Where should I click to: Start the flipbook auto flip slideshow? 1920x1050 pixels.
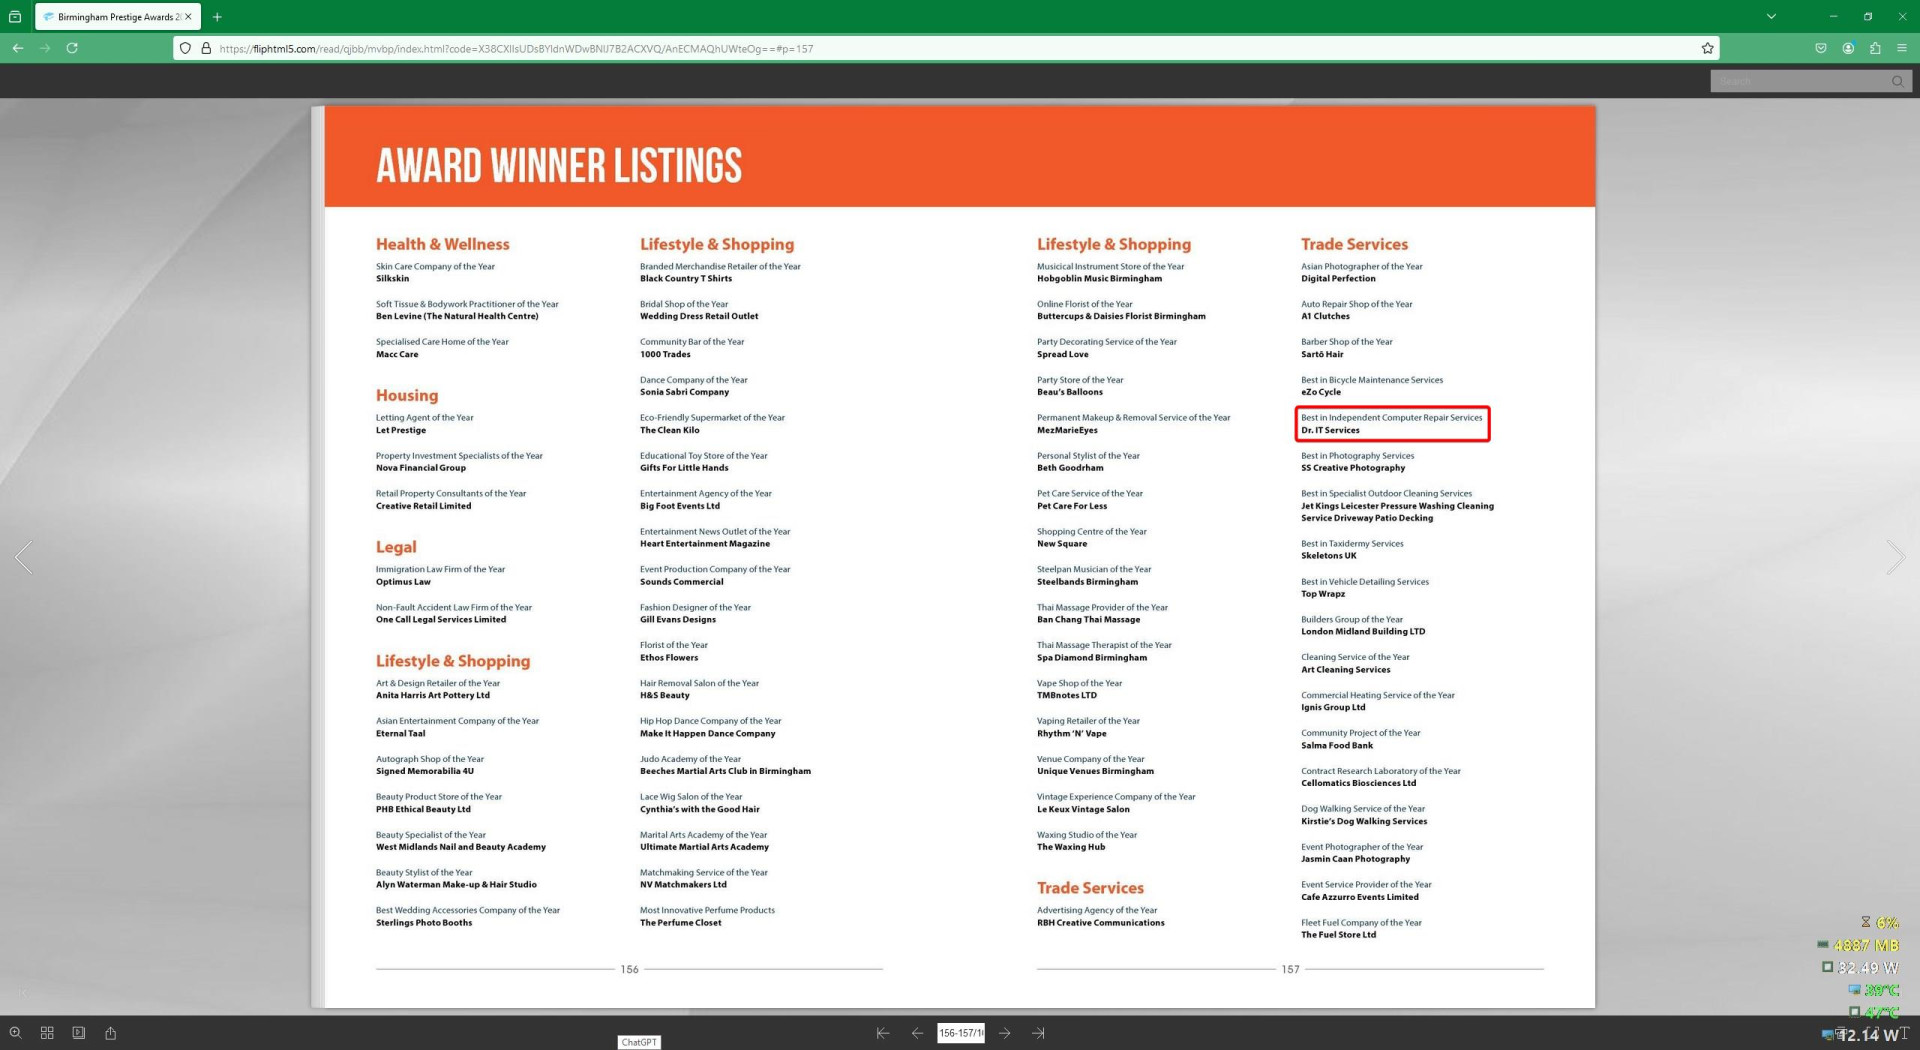coord(79,1033)
